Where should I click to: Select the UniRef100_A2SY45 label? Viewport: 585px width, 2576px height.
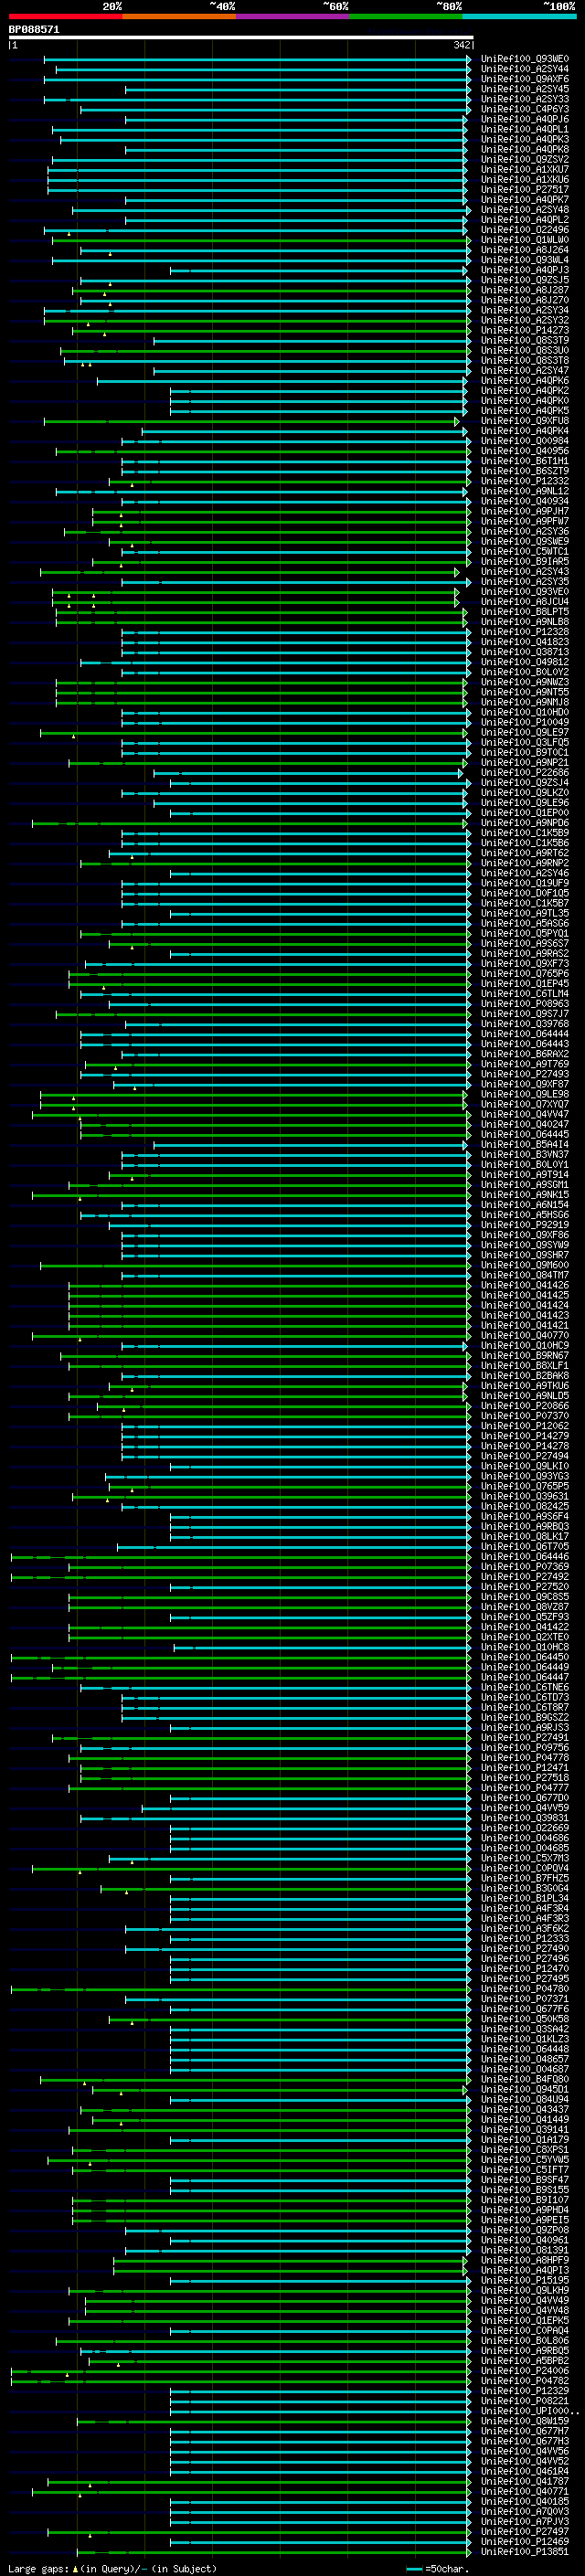[525, 89]
